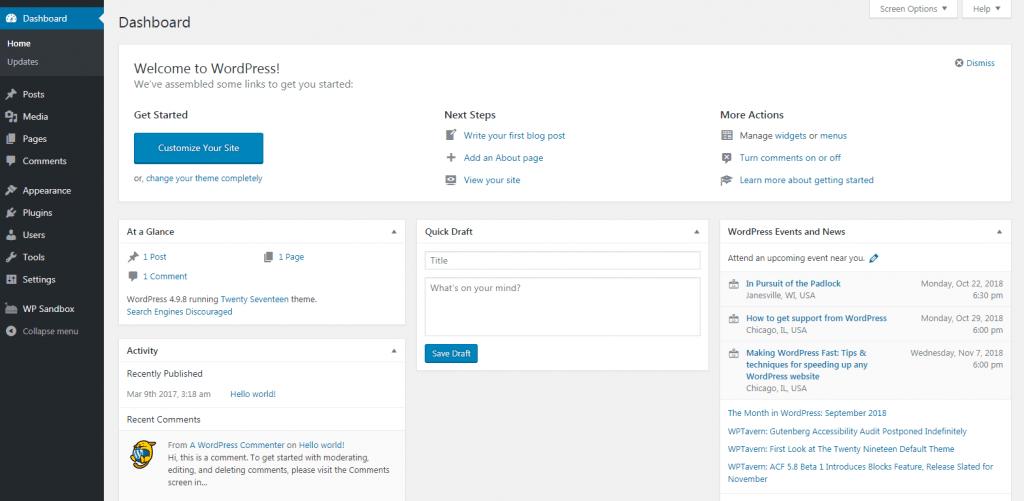Open the Turn comments on or off link
The width and height of the screenshot is (1024, 501).
click(790, 158)
